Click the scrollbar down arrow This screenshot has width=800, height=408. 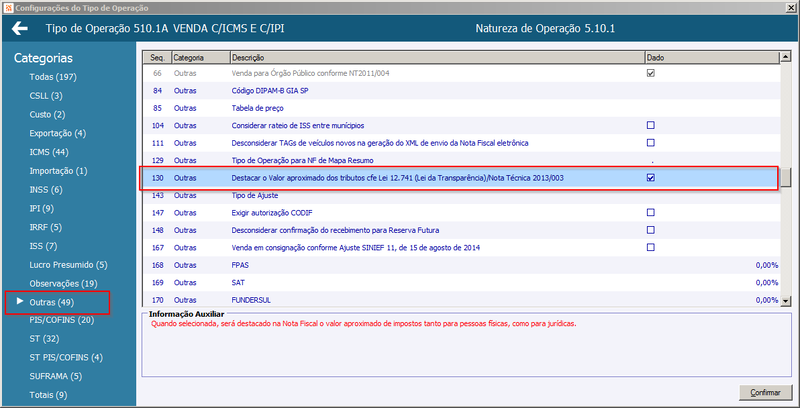pyautogui.click(x=786, y=301)
